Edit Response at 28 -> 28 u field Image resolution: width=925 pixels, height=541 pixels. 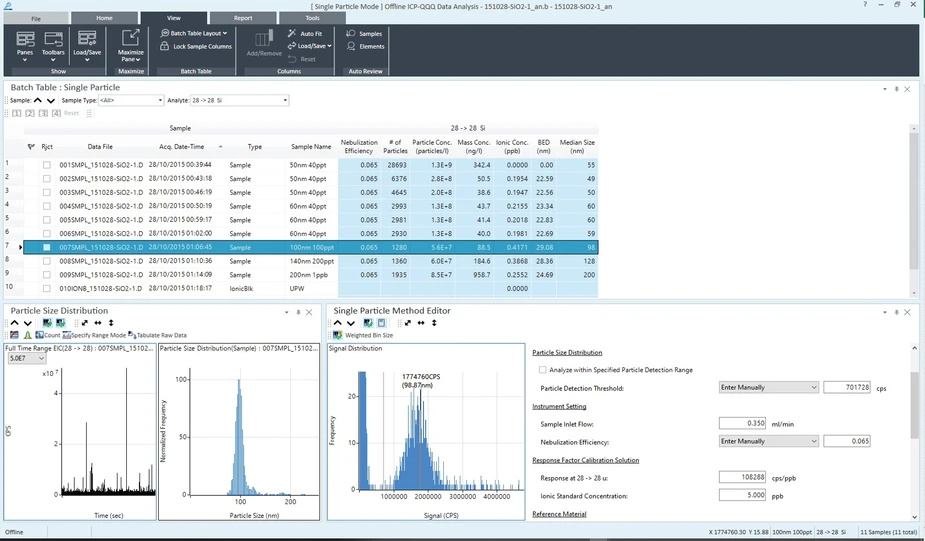tap(743, 477)
